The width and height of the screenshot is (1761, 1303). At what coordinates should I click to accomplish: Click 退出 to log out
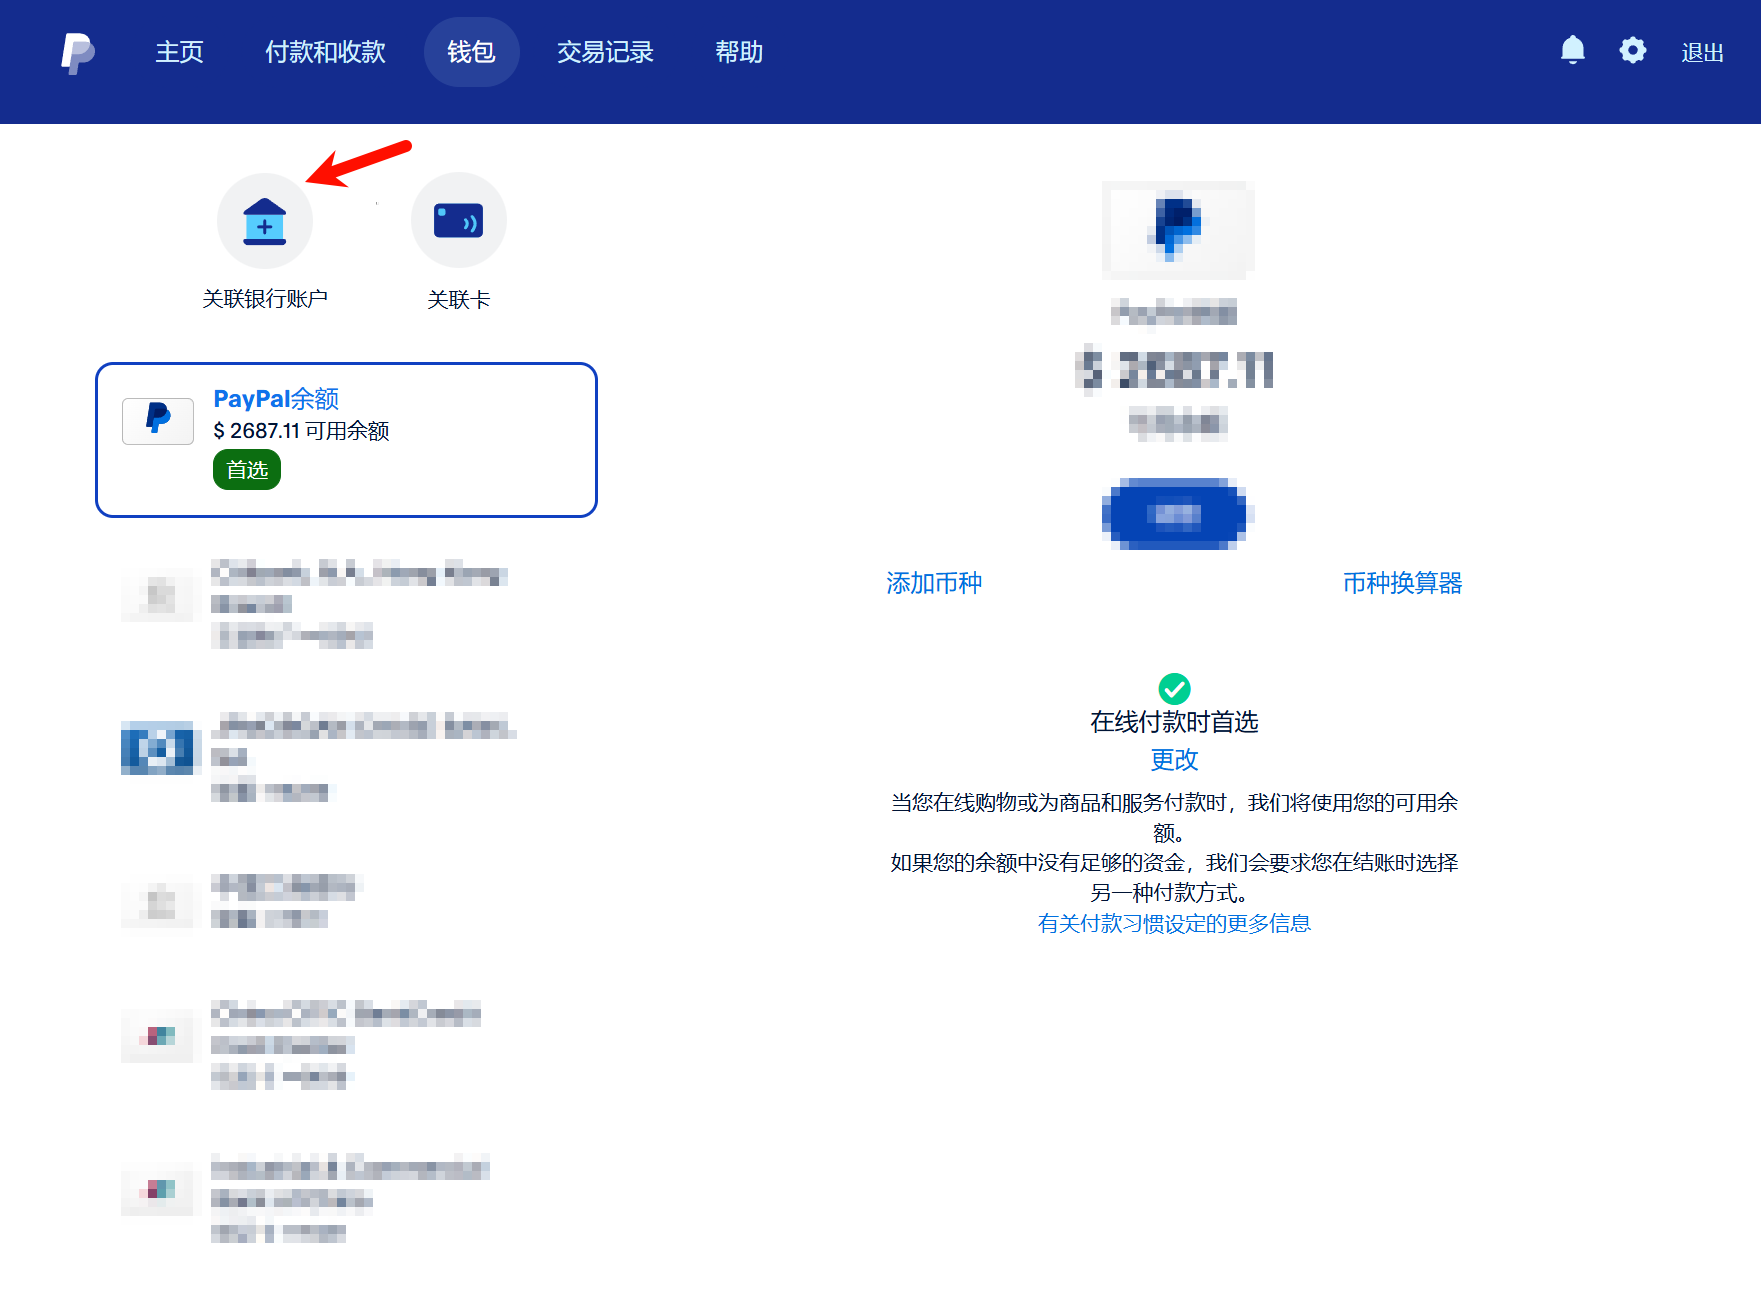[x=1702, y=53]
